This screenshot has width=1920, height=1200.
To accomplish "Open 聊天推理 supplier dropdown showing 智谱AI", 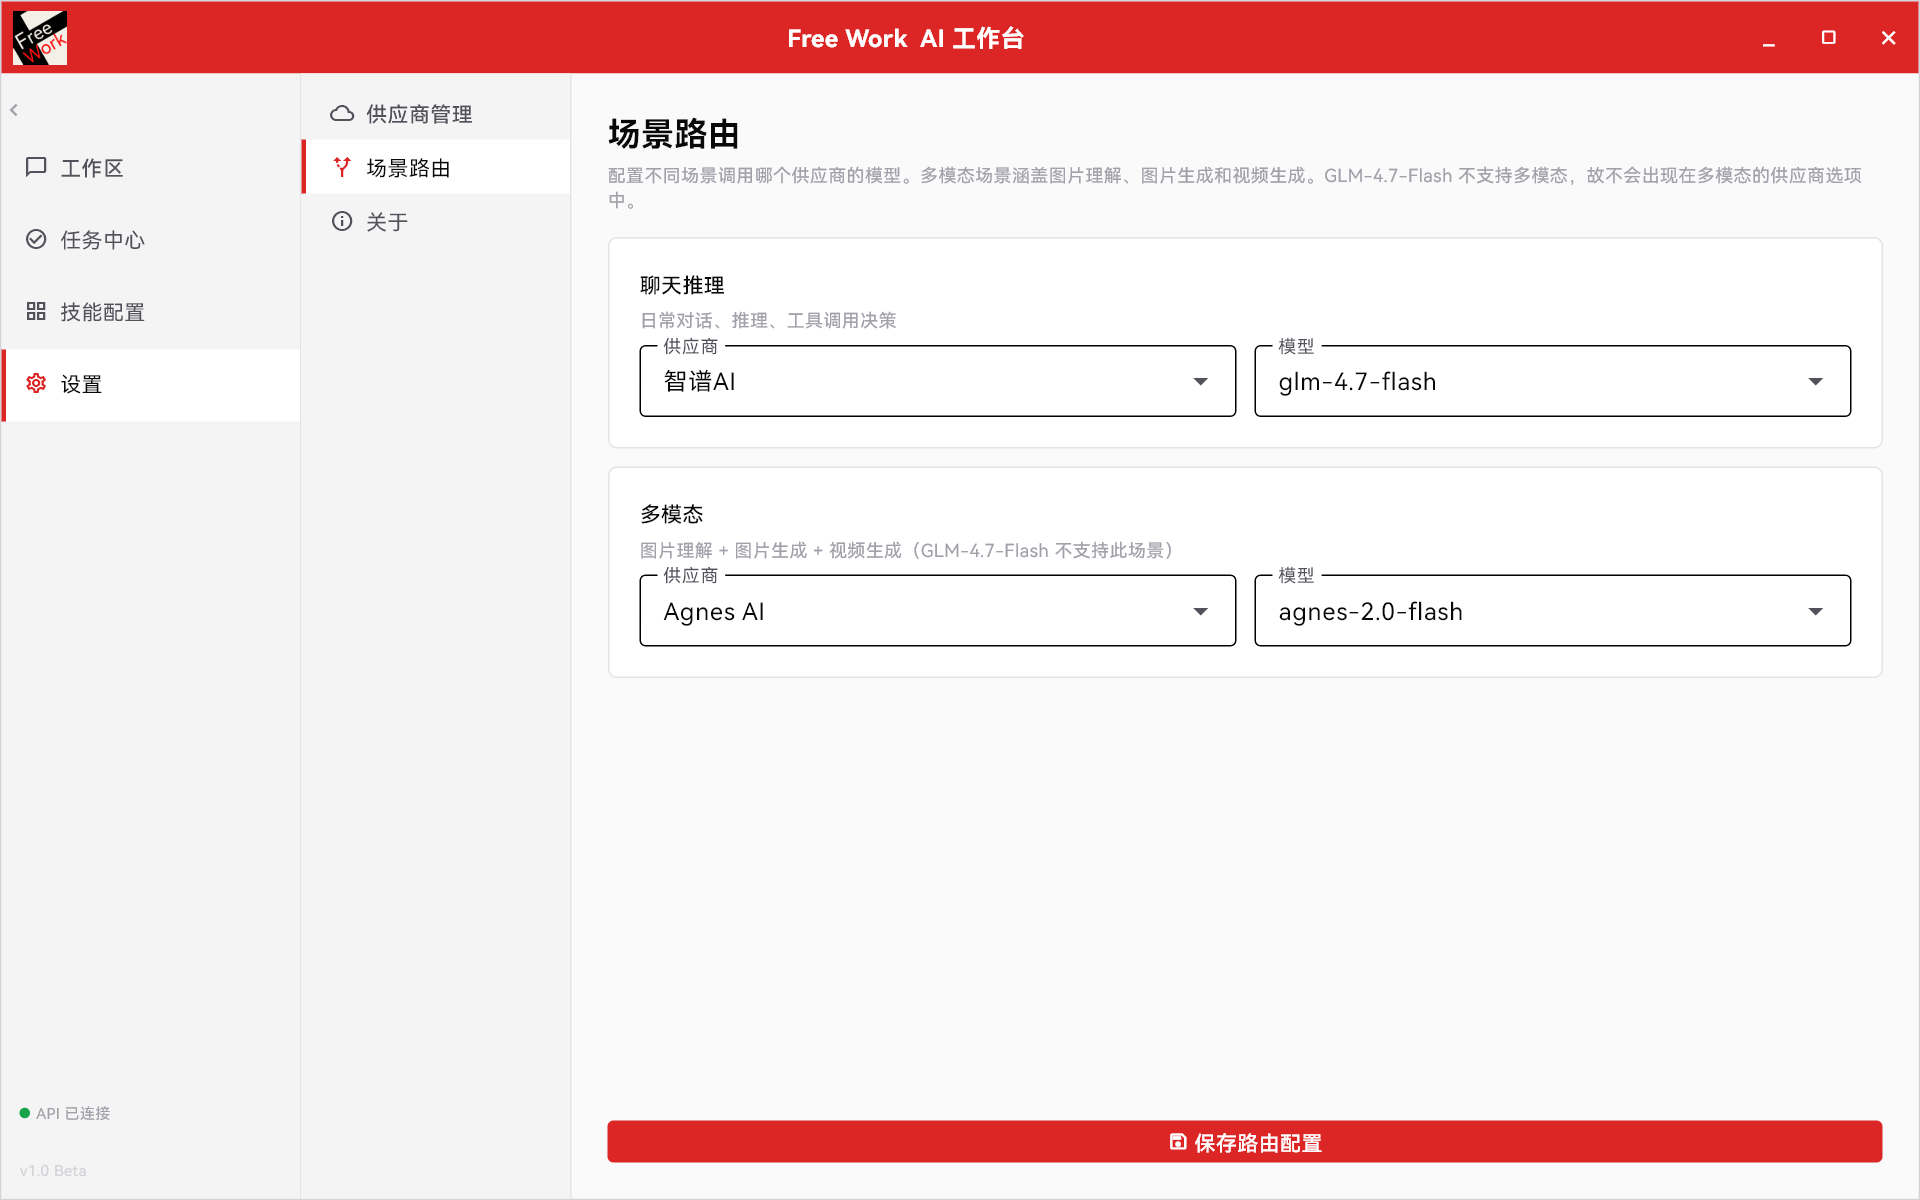I will pyautogui.click(x=937, y=381).
